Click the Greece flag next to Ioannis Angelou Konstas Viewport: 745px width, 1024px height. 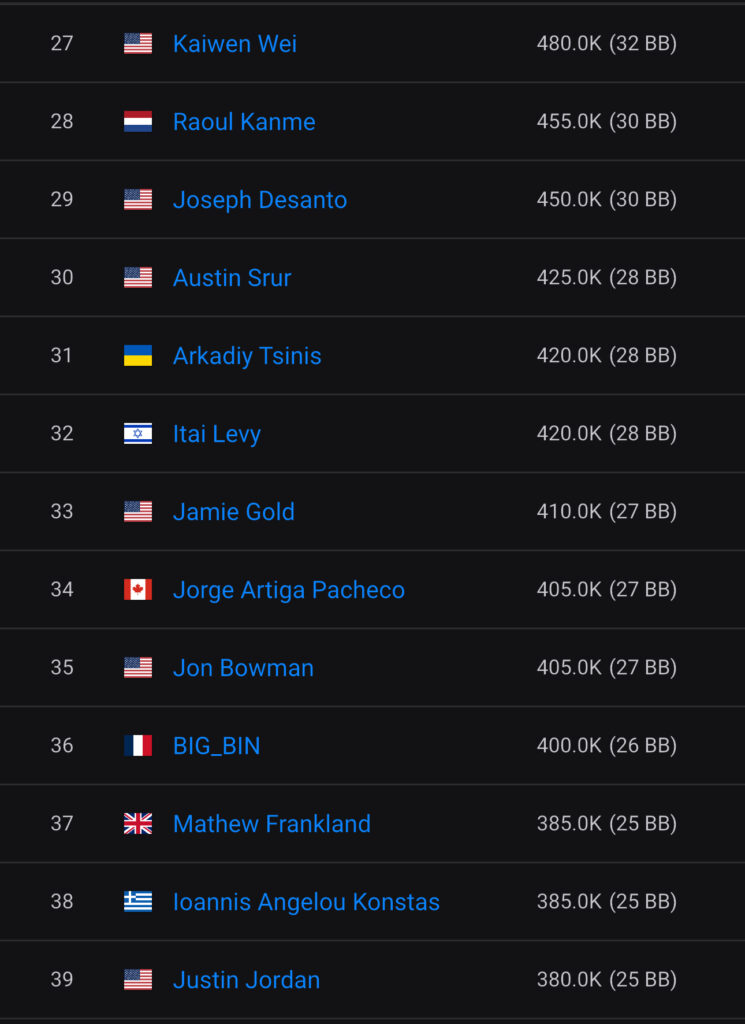coord(138,901)
